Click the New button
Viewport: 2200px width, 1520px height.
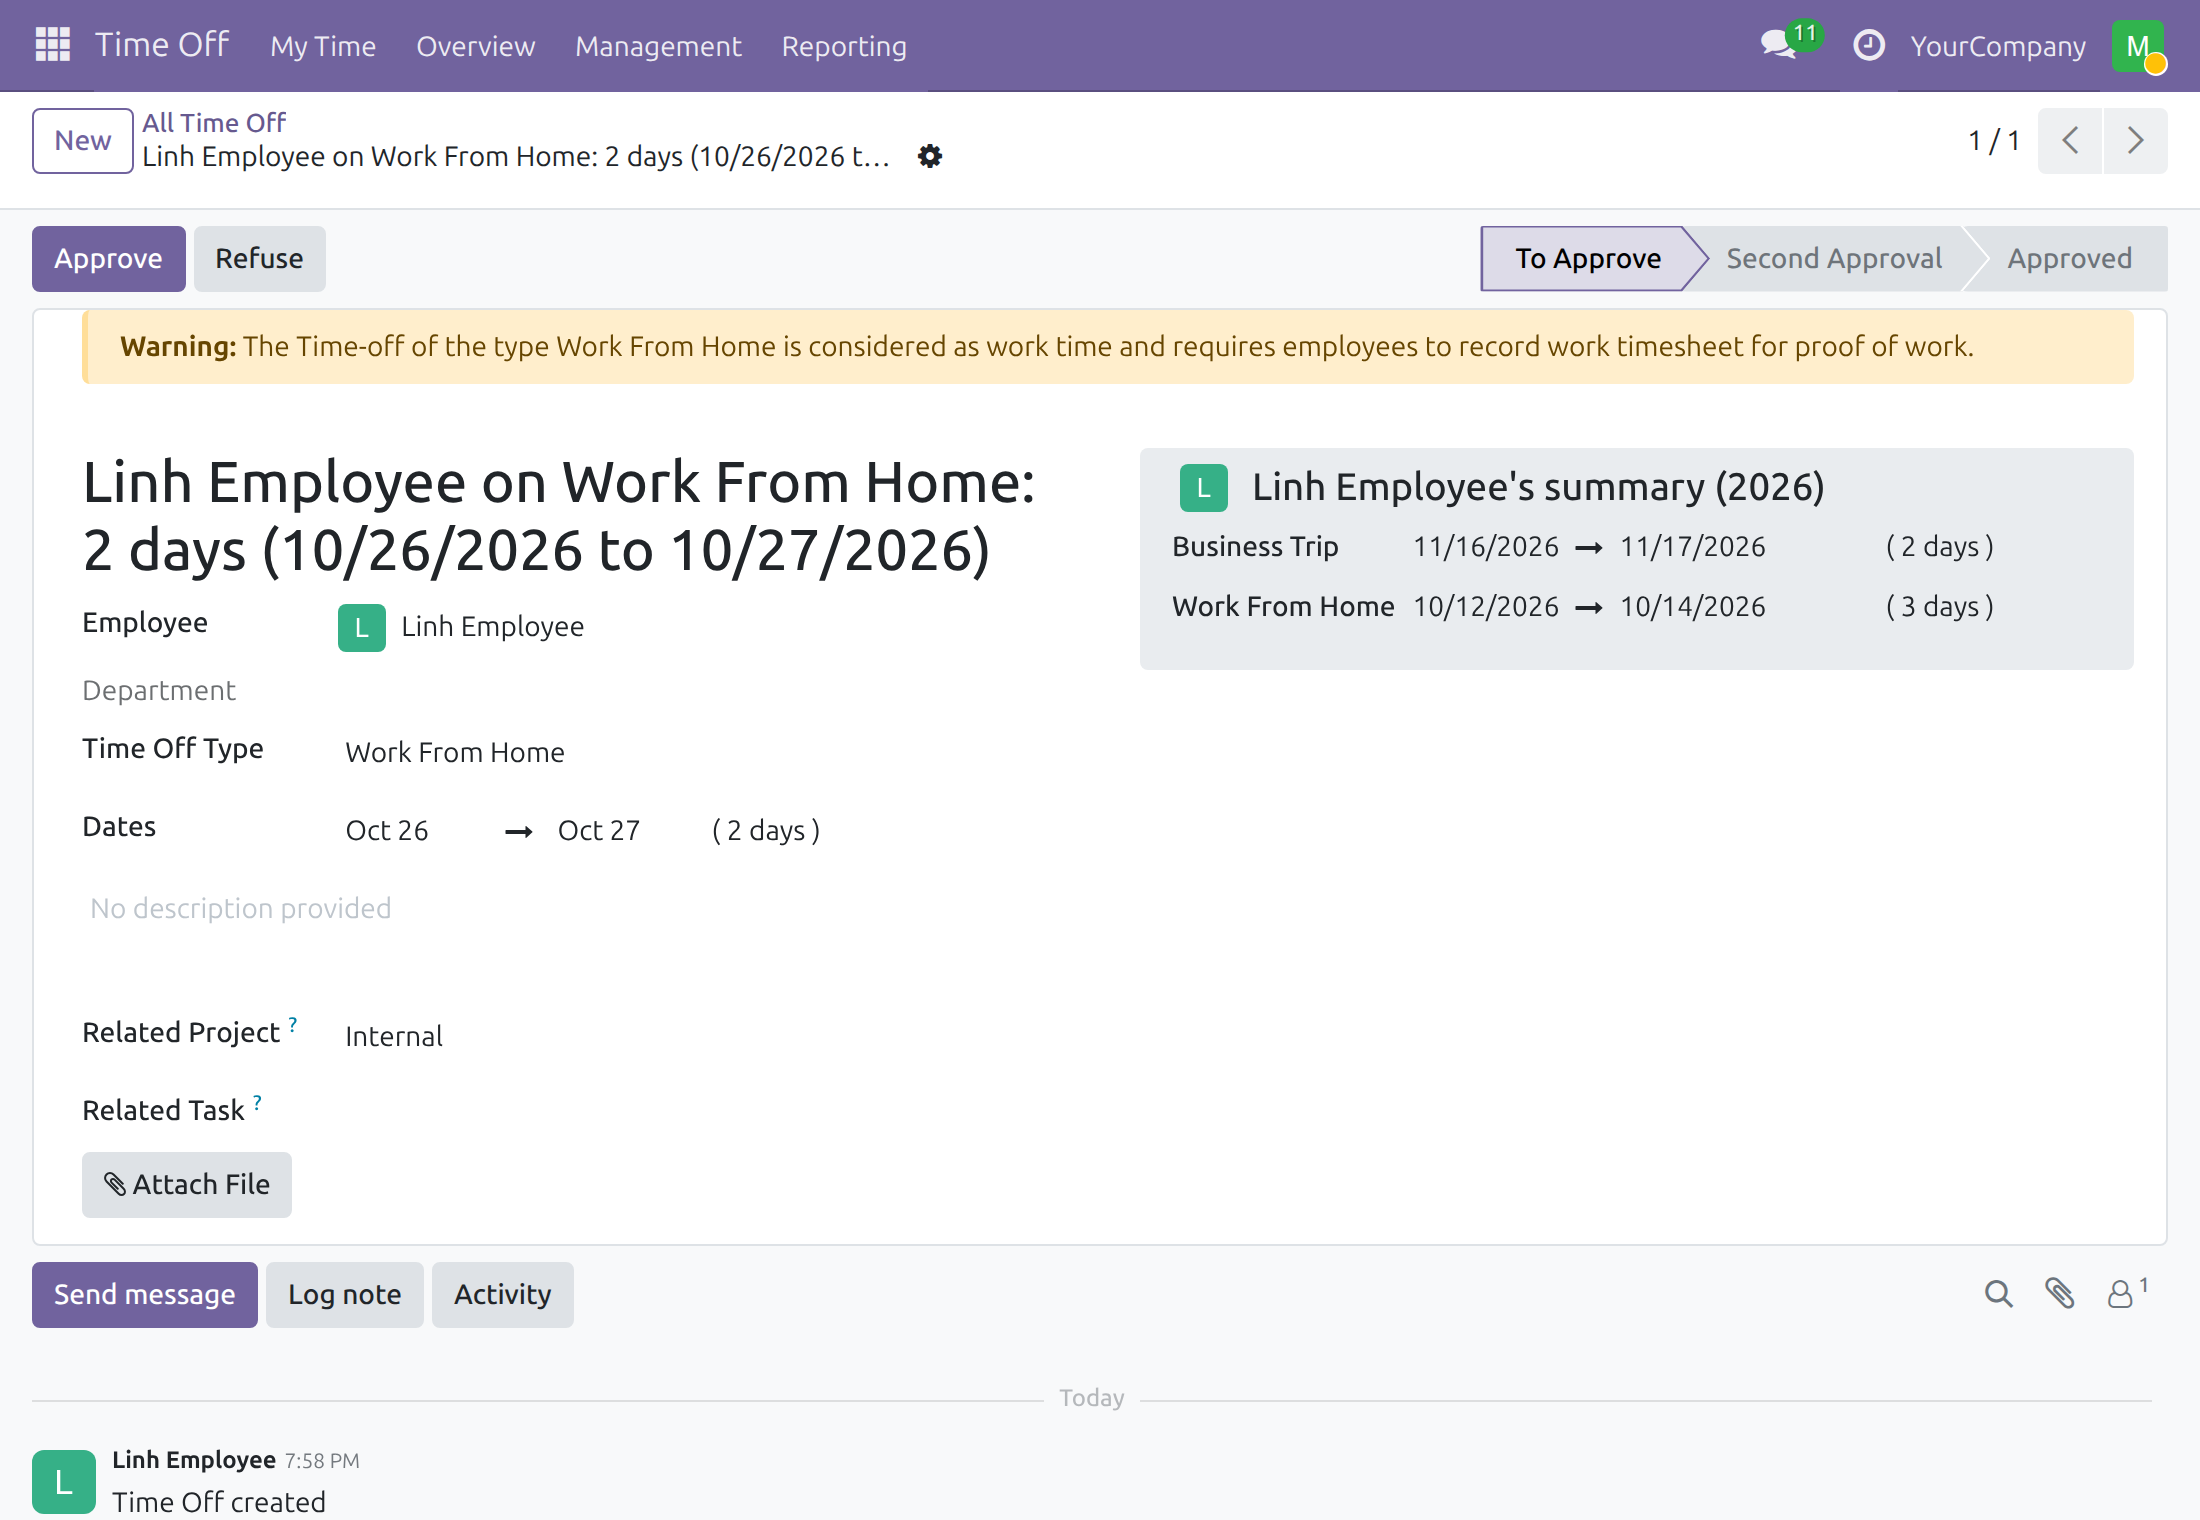click(83, 140)
